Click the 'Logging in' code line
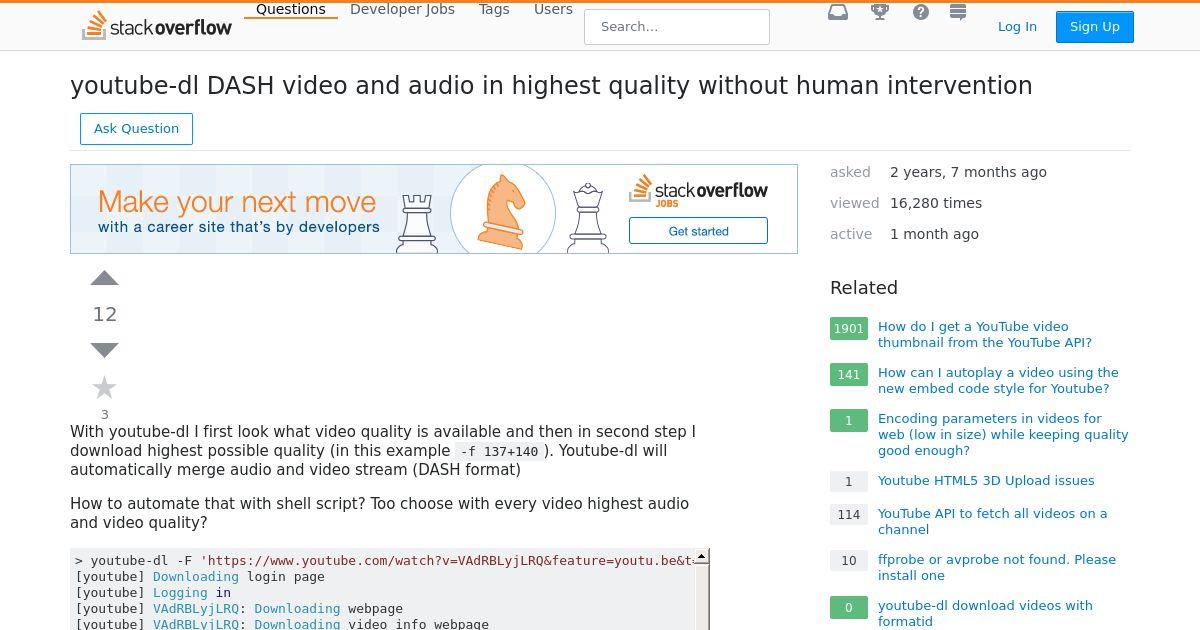The width and height of the screenshot is (1200, 630). (153, 593)
